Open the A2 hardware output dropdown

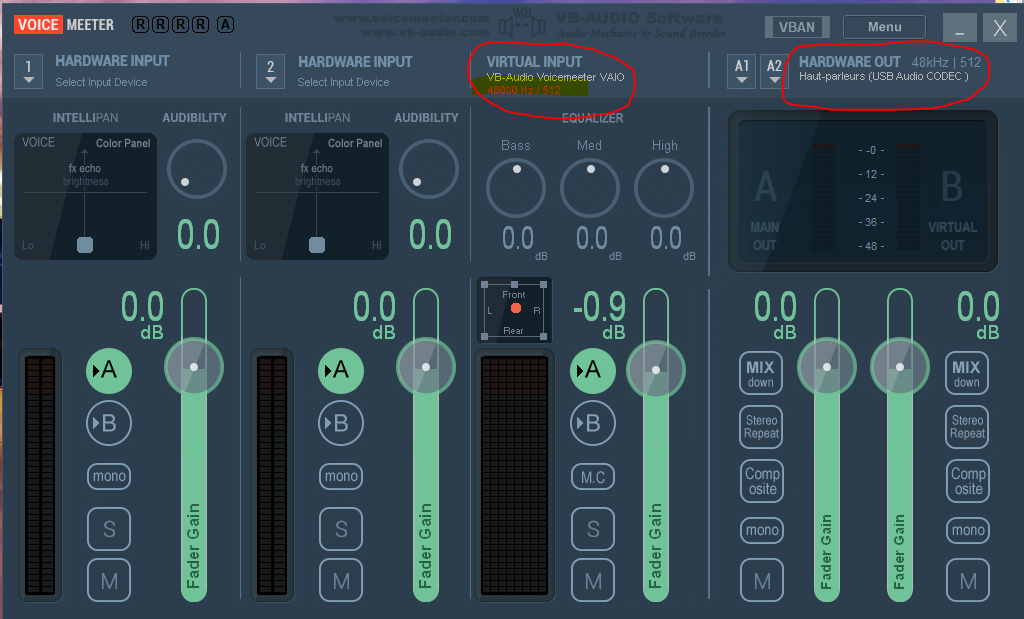click(774, 71)
